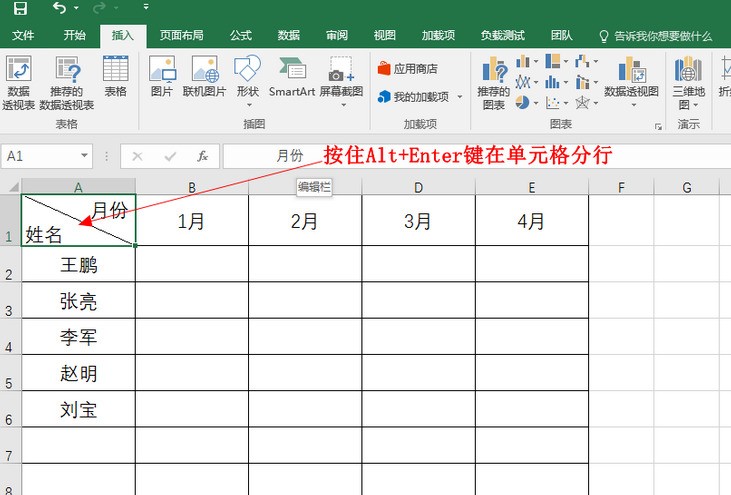Insert a waterfall or stock chart
The image size is (731, 495).
582,61
